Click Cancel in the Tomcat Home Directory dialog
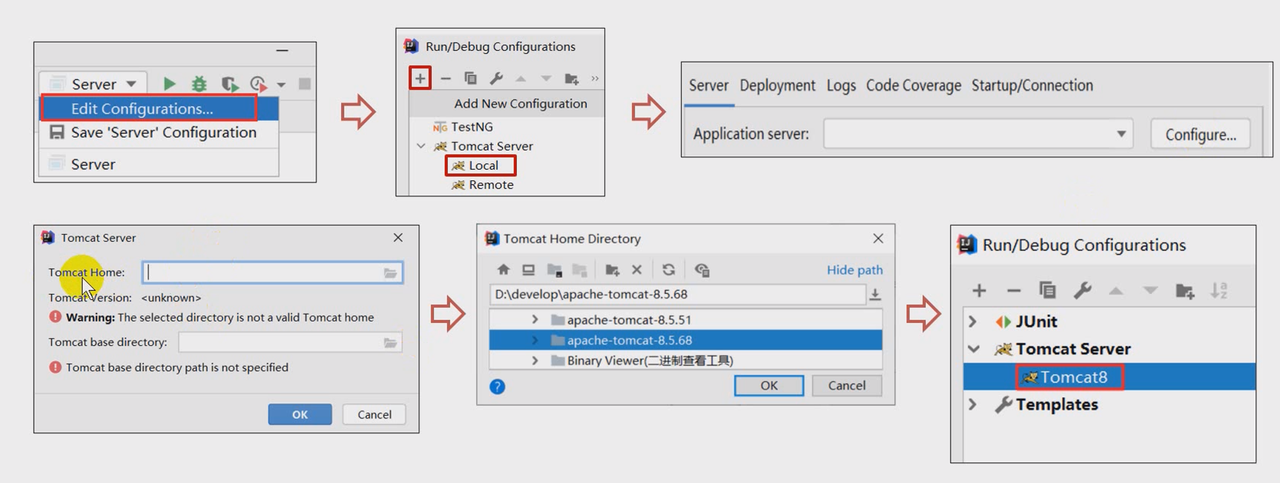Viewport: 1280px width, 483px height. coord(847,385)
